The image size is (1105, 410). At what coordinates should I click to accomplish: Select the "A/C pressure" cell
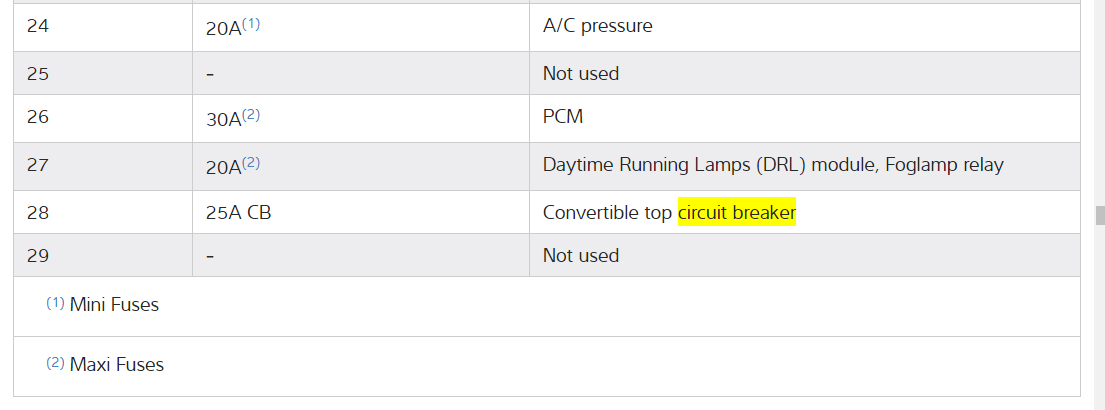pos(597,26)
